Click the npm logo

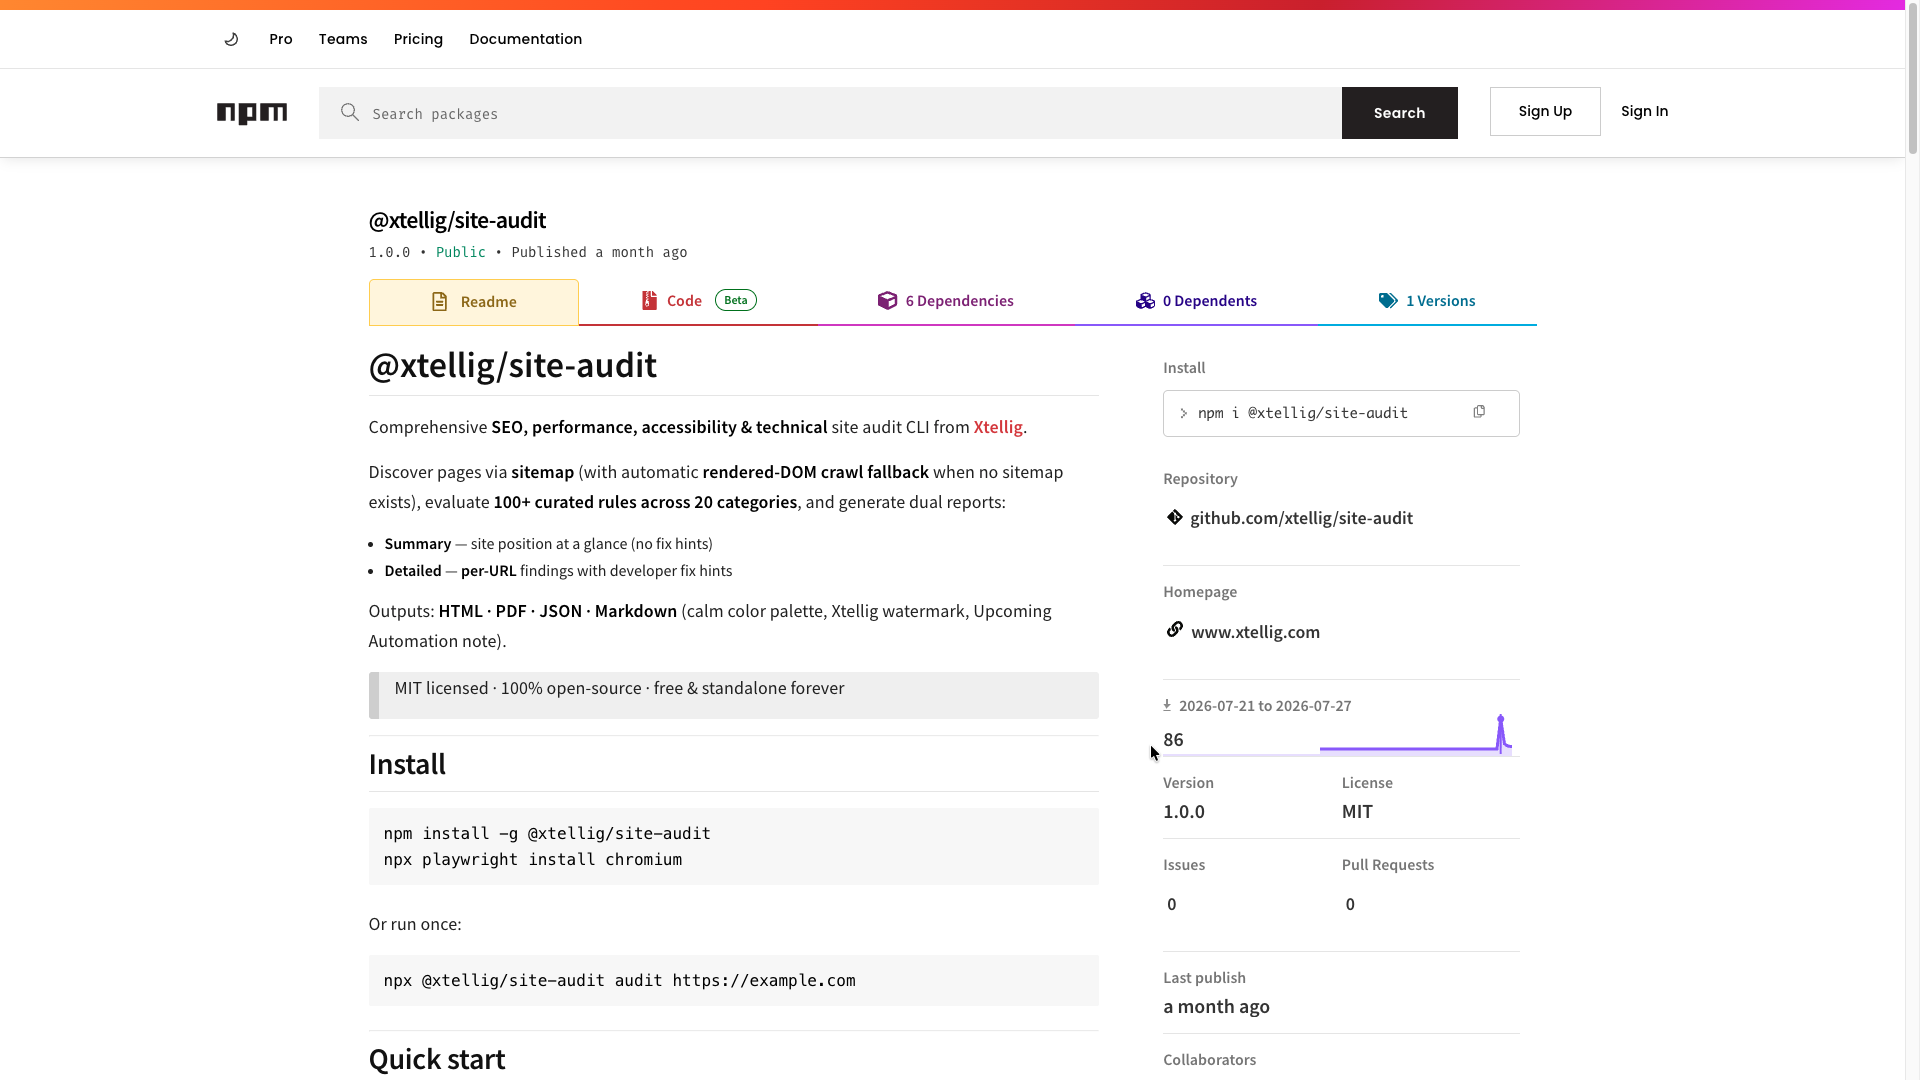pos(252,113)
